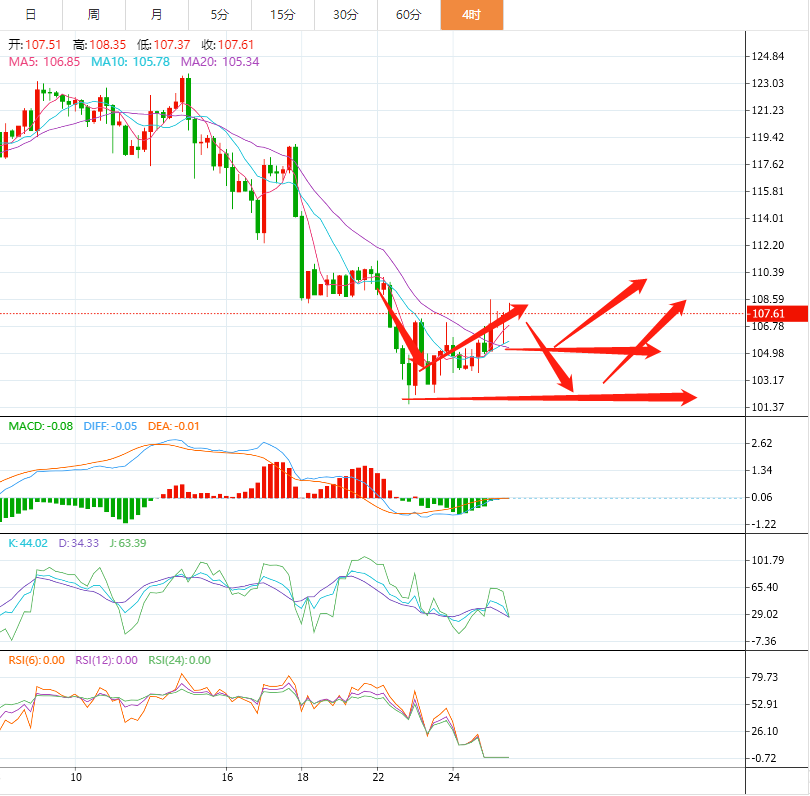Click the date label 24 on time axis

coord(454,777)
